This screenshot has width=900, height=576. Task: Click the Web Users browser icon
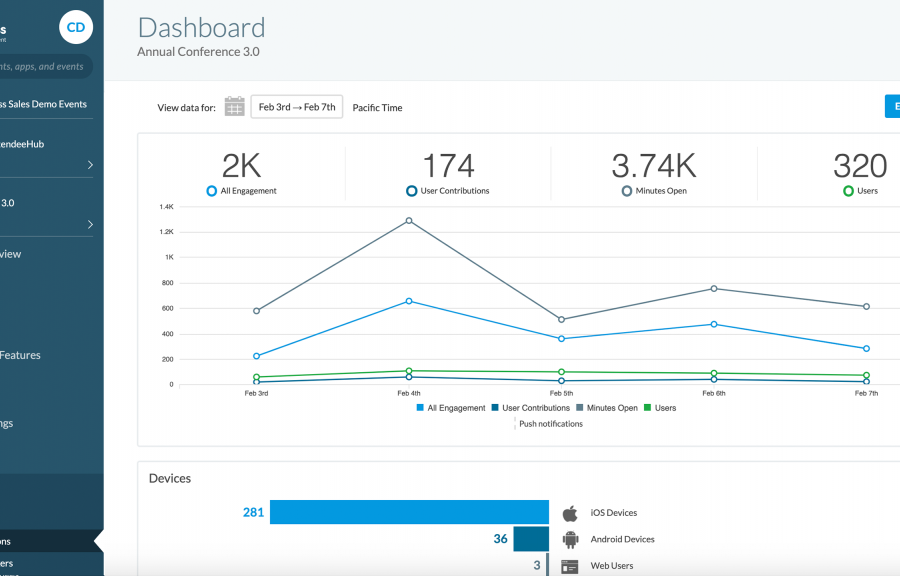coord(570,566)
